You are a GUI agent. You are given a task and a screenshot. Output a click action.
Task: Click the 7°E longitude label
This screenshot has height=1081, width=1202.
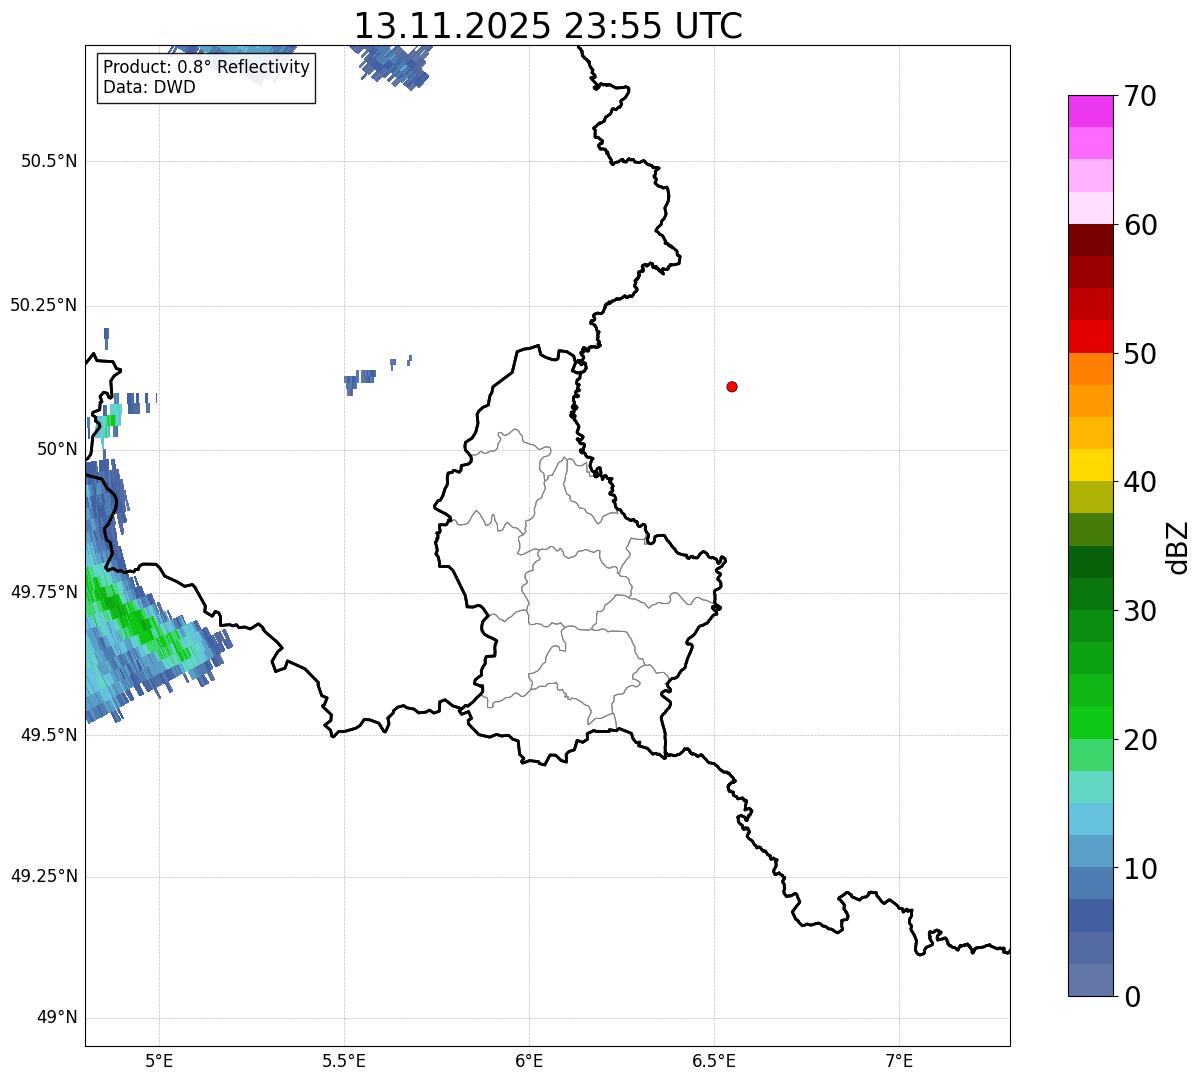click(899, 1060)
